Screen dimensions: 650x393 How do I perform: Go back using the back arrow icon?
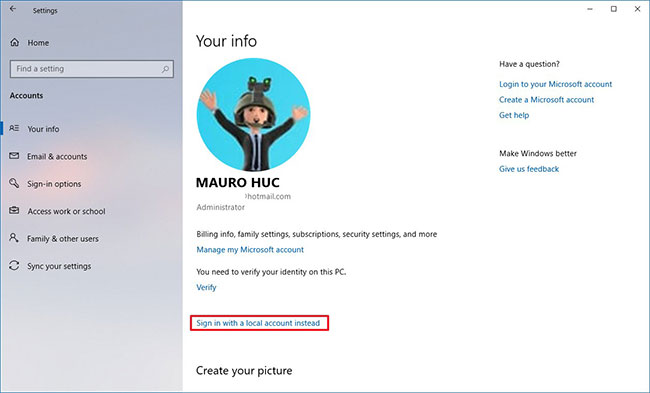13,9
